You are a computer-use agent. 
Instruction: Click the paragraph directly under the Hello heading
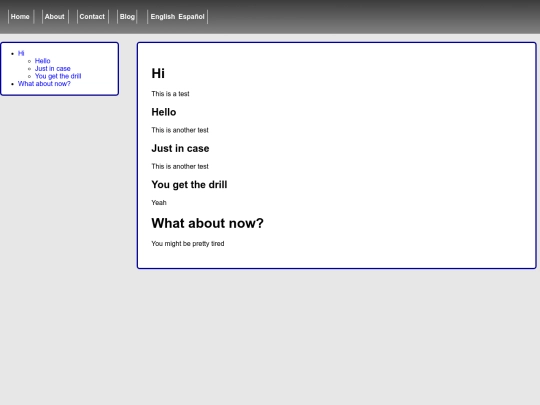point(180,130)
